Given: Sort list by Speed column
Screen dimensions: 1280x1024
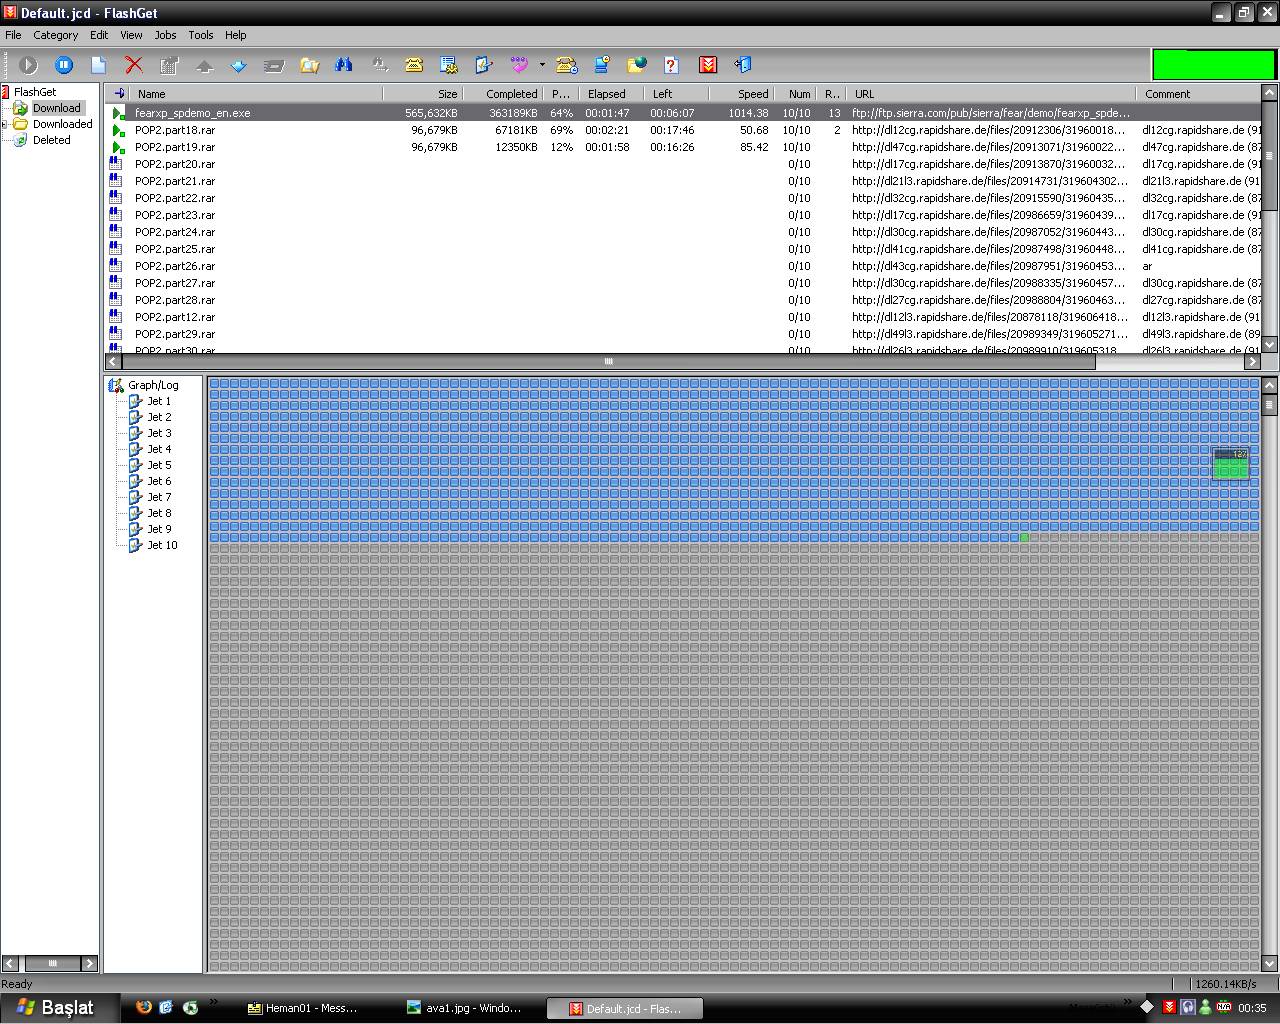Looking at the screenshot, I should 741,94.
